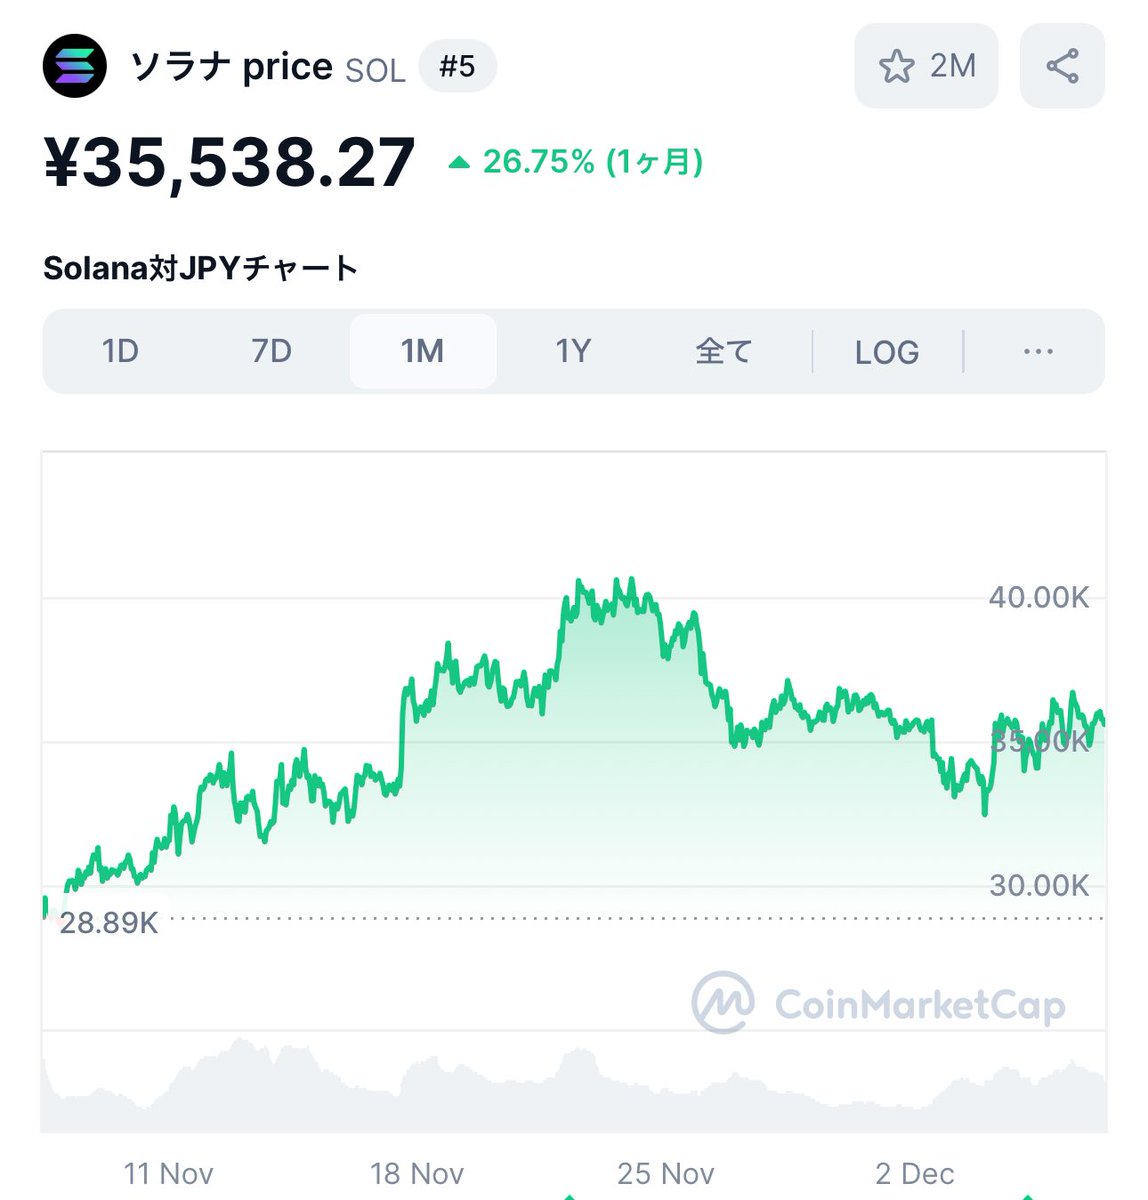Tap the Solana coin logo icon
Image resolution: width=1148 pixels, height=1200 pixels.
click(x=75, y=66)
